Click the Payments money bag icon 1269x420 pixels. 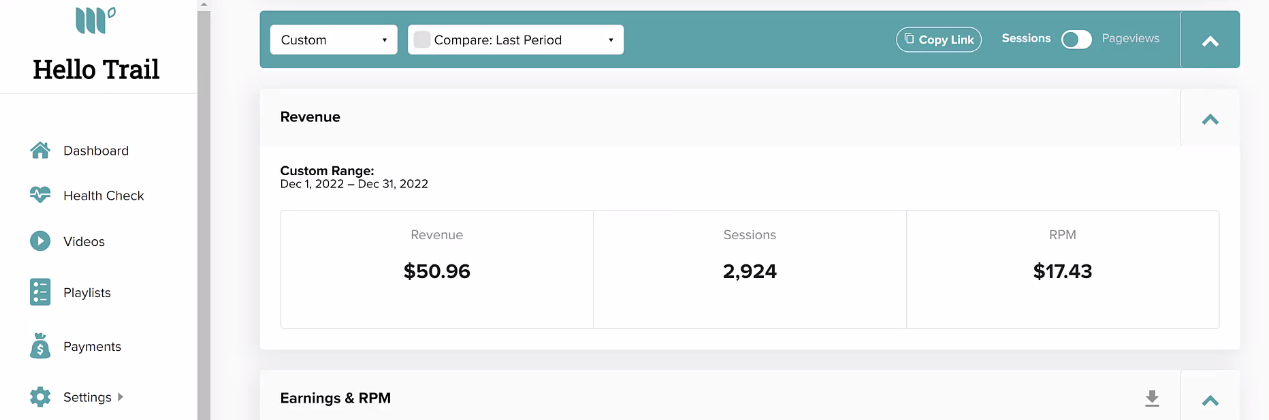coord(40,346)
